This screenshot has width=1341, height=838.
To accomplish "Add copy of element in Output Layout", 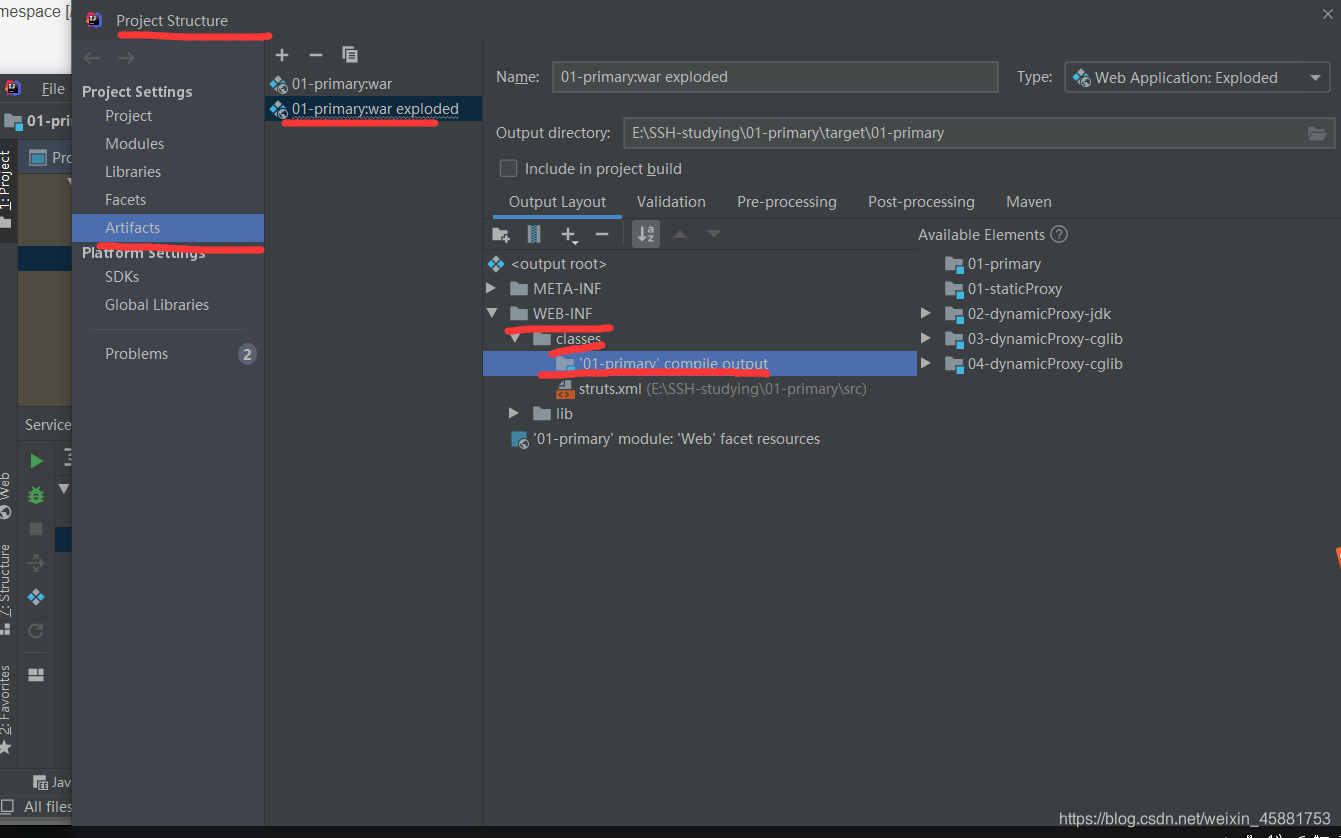I will tap(569, 234).
